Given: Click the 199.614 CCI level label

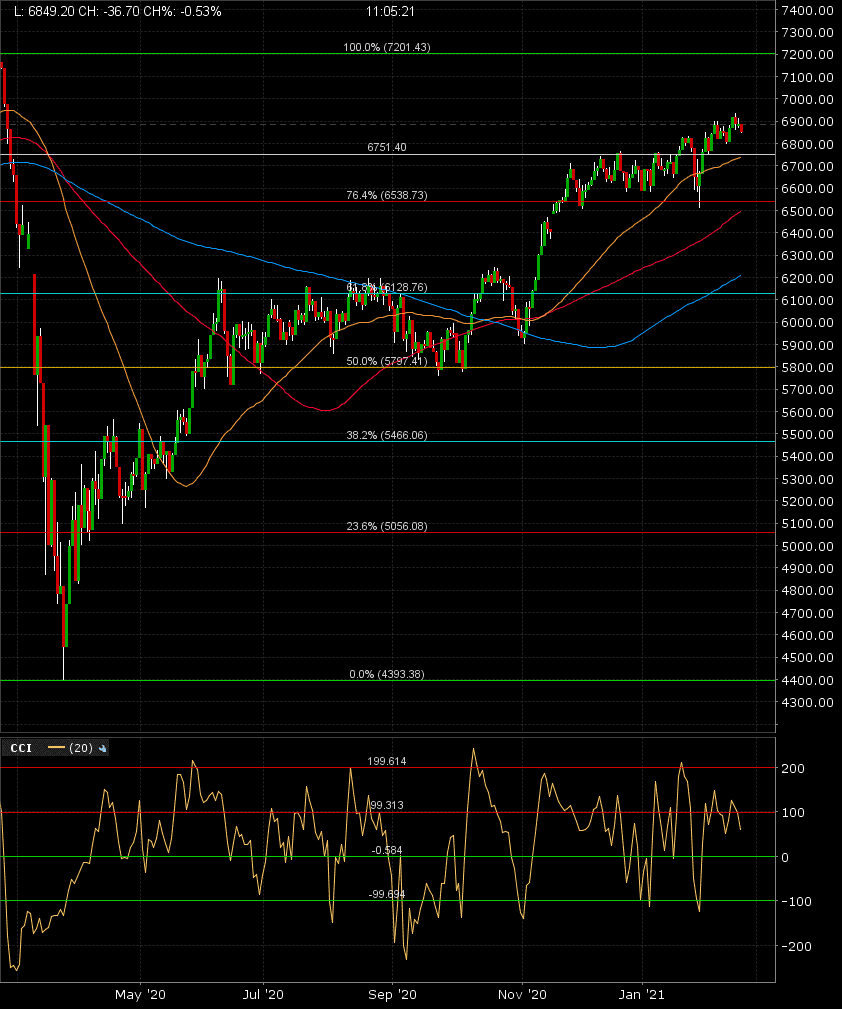Looking at the screenshot, I should [x=386, y=761].
